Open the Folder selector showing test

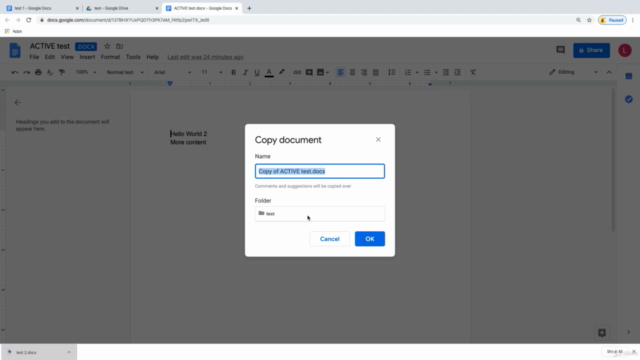[320, 213]
